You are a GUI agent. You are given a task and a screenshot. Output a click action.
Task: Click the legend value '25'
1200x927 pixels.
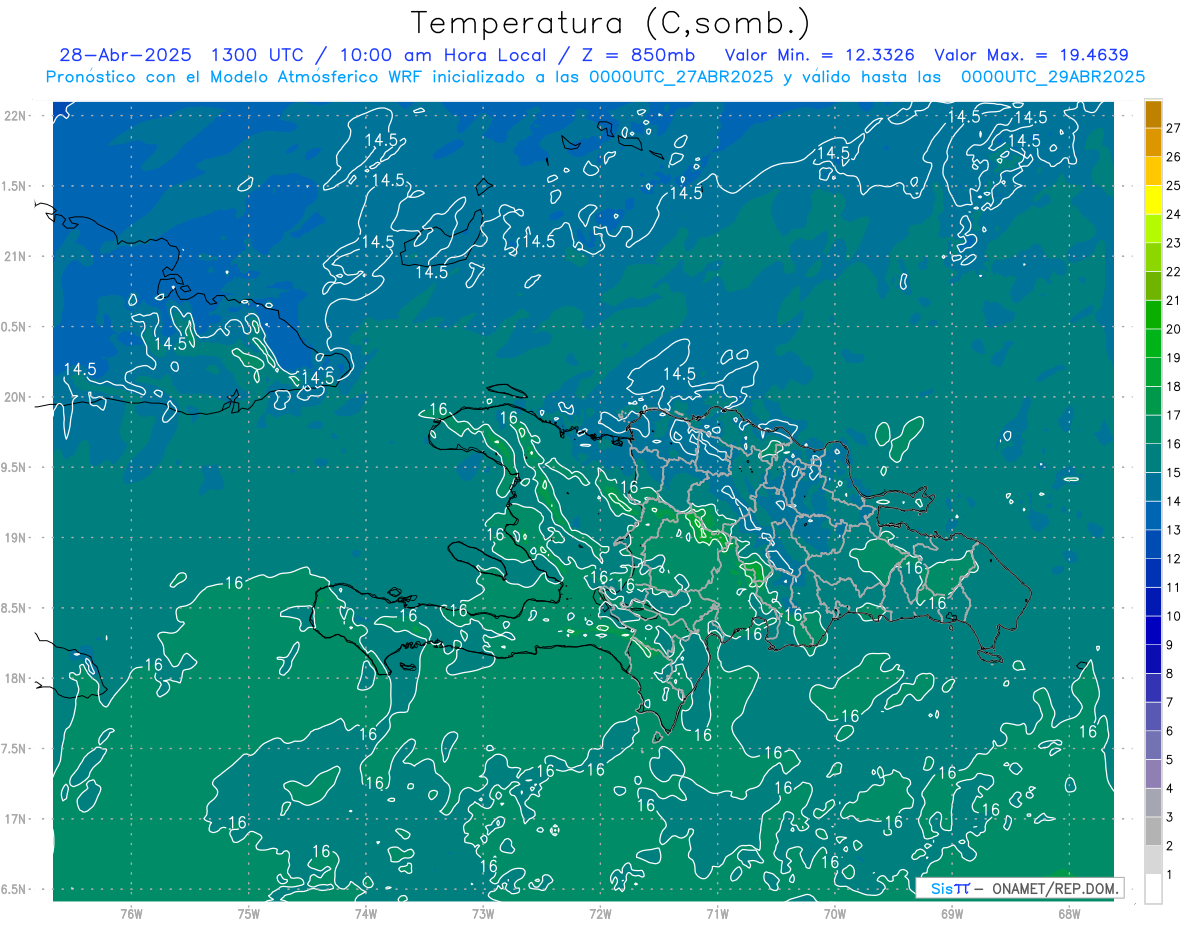[1174, 186]
